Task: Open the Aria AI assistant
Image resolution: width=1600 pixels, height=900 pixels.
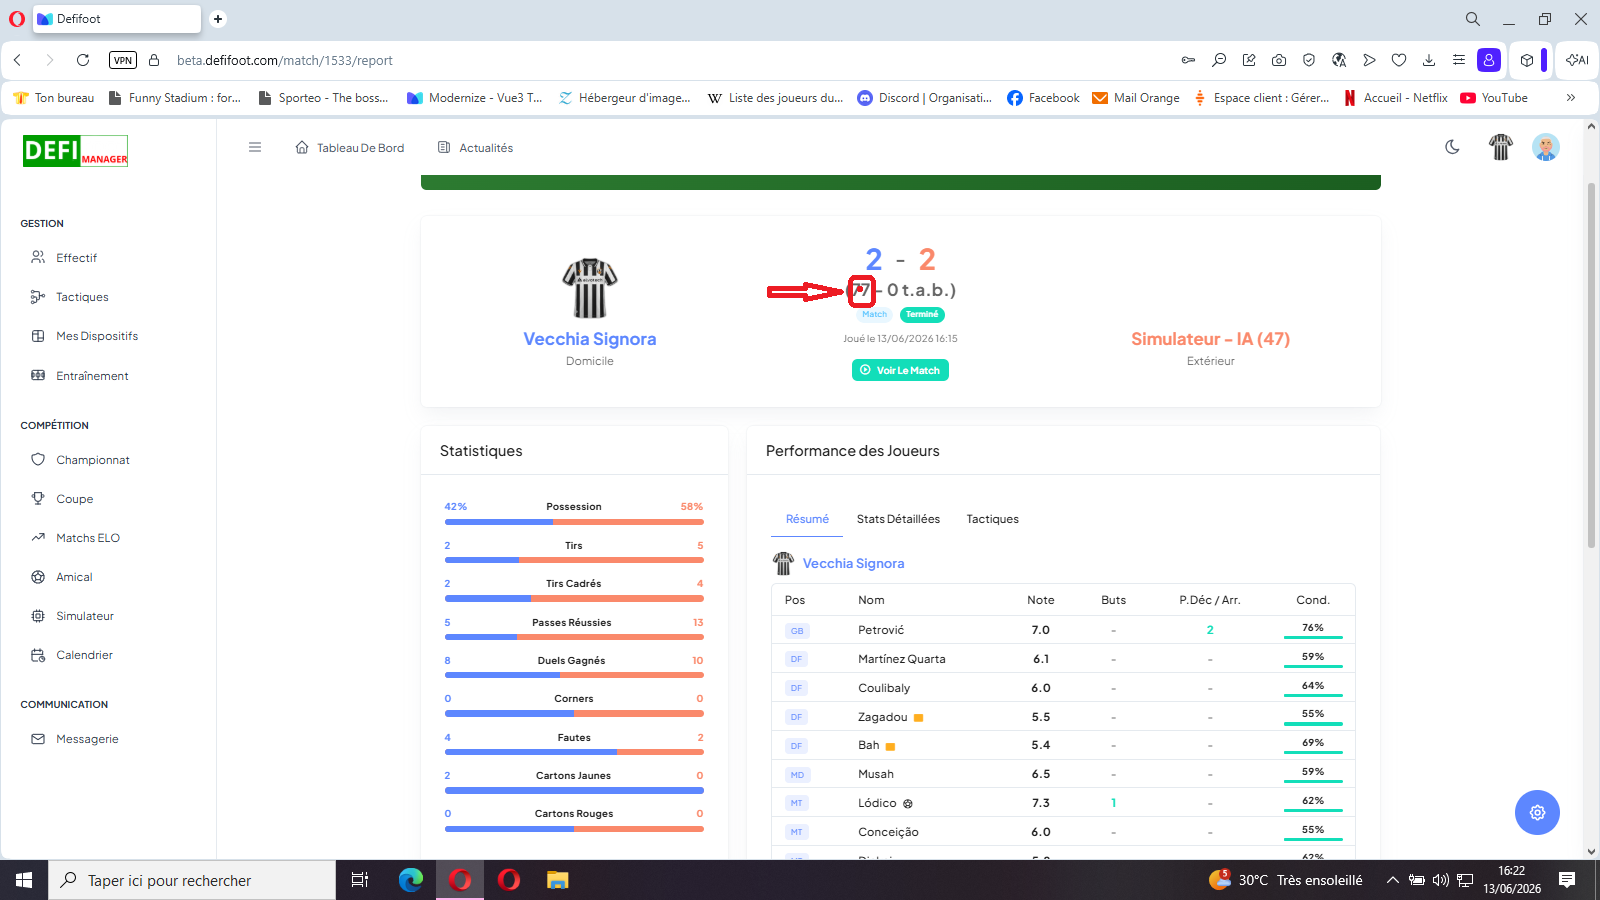Action: tap(1577, 60)
